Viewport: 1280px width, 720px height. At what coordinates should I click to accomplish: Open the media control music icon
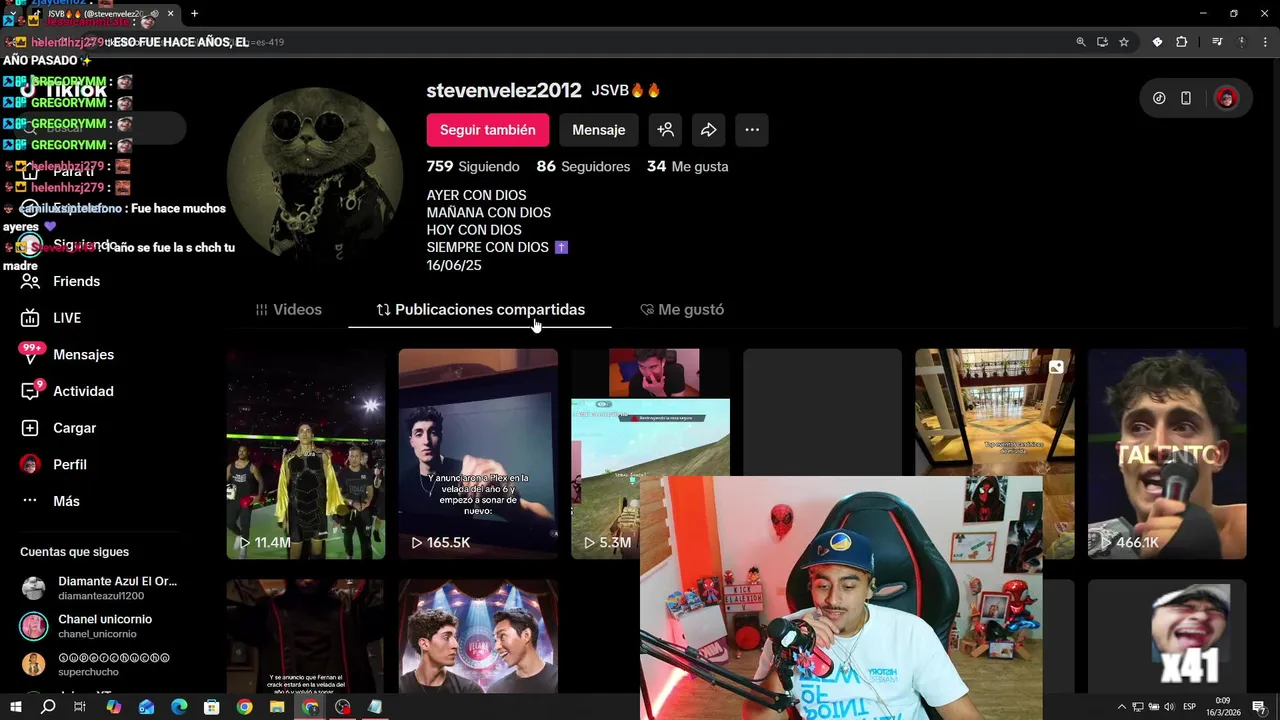pos(1217,42)
